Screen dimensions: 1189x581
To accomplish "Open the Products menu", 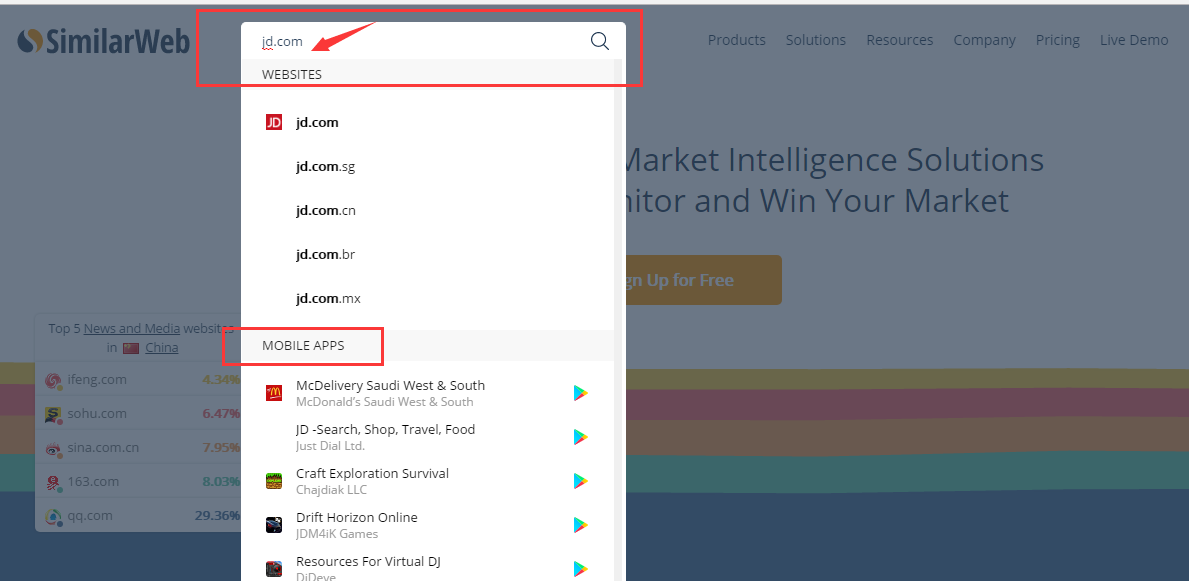I will (736, 40).
